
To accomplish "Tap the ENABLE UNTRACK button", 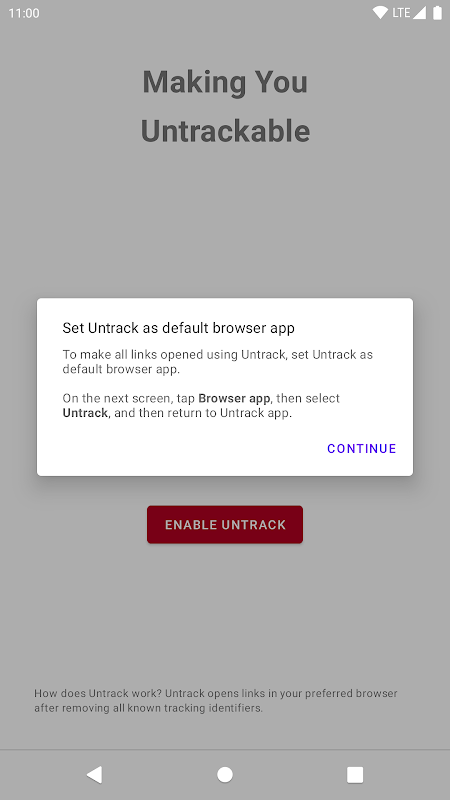I will pyautogui.click(x=225, y=524).
